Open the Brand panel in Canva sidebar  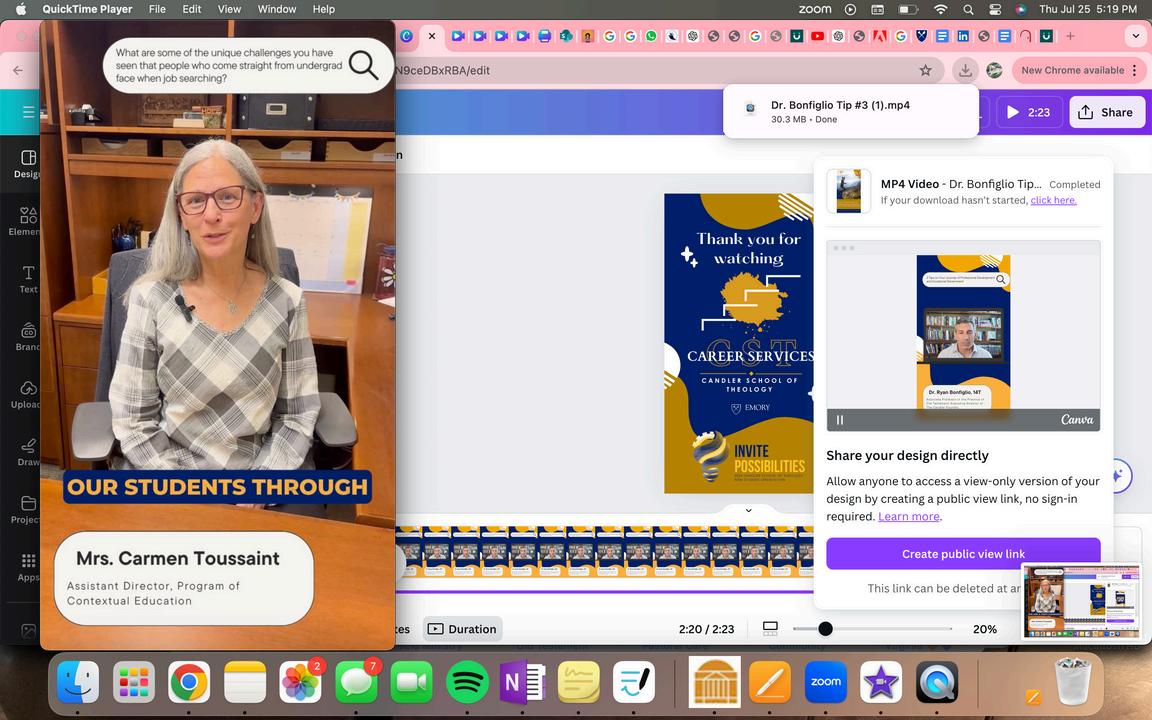point(28,336)
